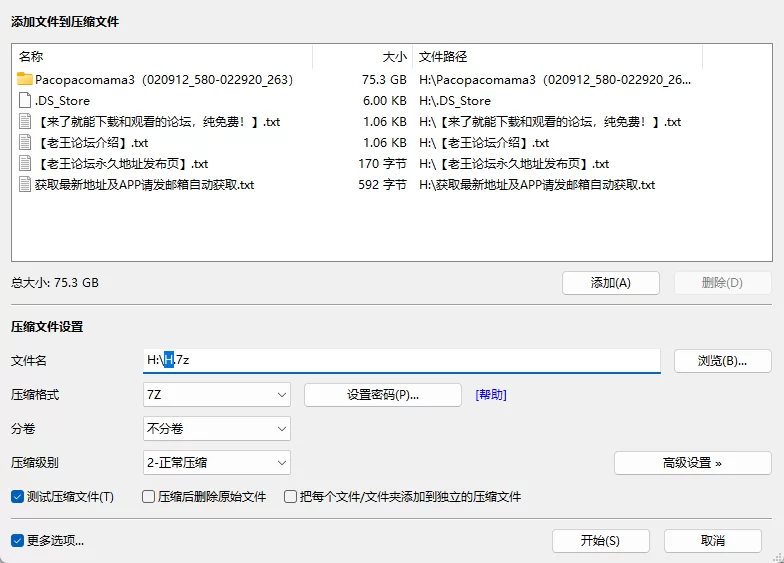Click the 75.3 GB size cell in the list
This screenshot has width=784, height=563.
[384, 80]
